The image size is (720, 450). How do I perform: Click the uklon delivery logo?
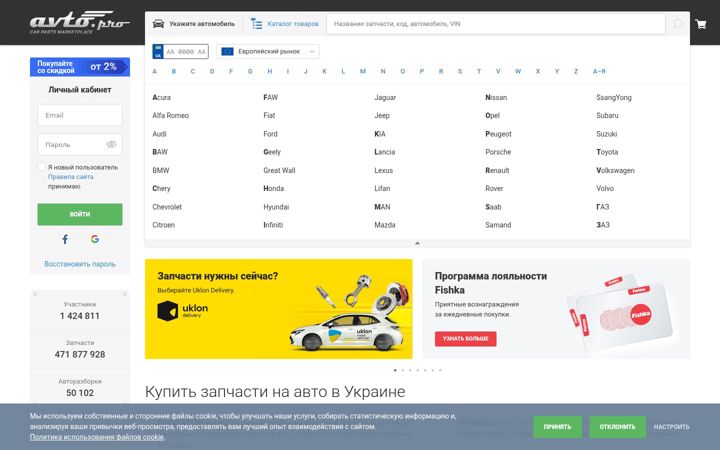tap(182, 310)
